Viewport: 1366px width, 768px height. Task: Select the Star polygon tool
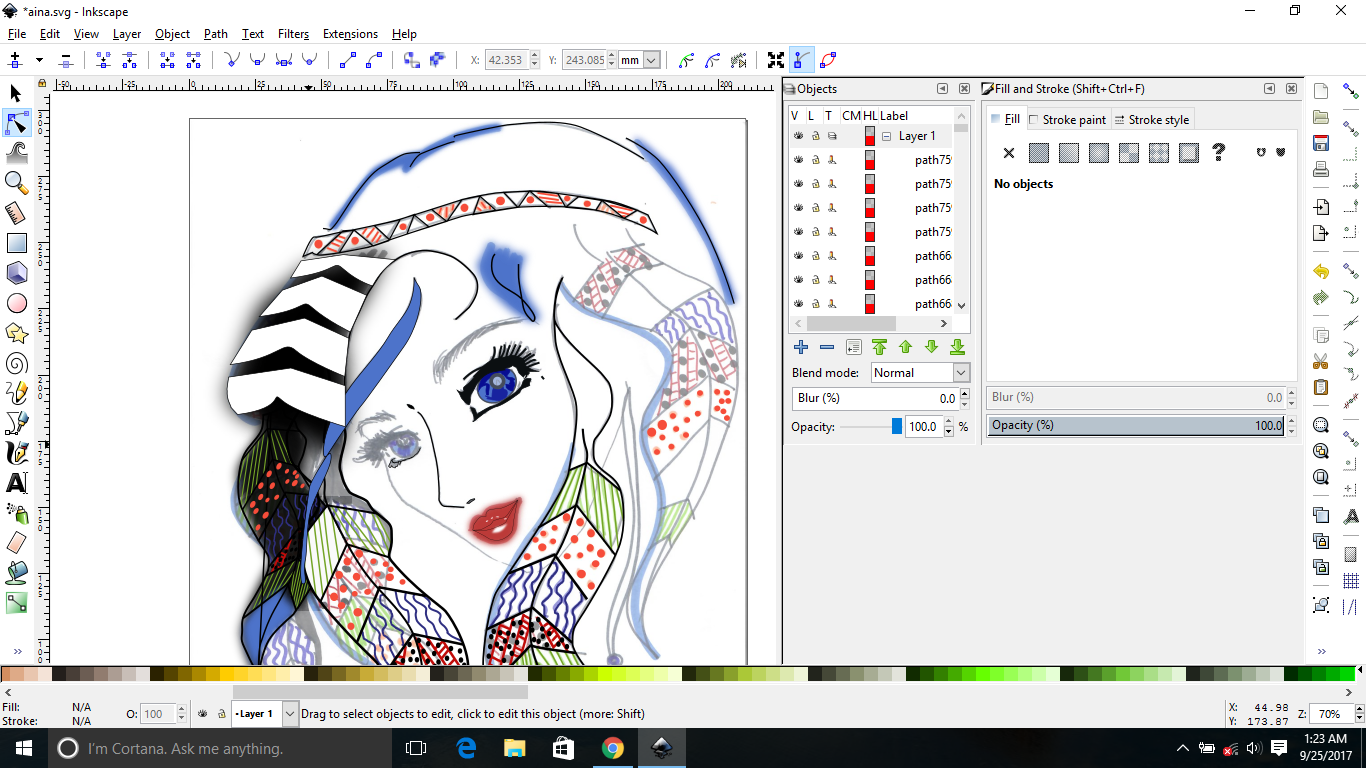(16, 333)
